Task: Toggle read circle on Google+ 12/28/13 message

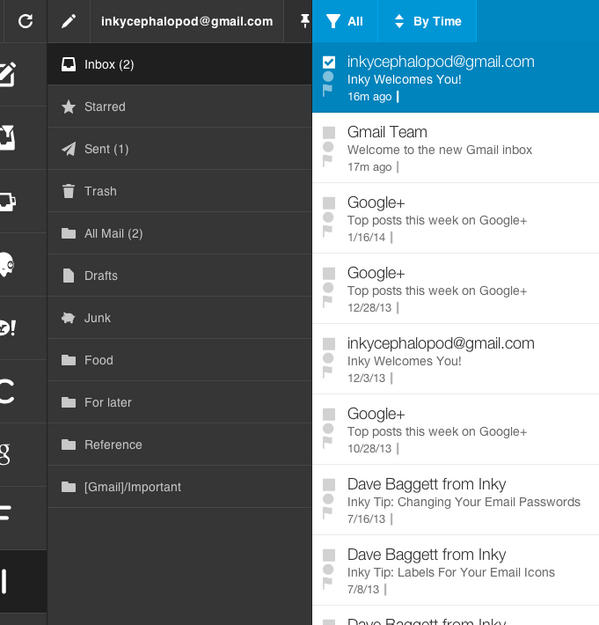Action: pos(328,288)
